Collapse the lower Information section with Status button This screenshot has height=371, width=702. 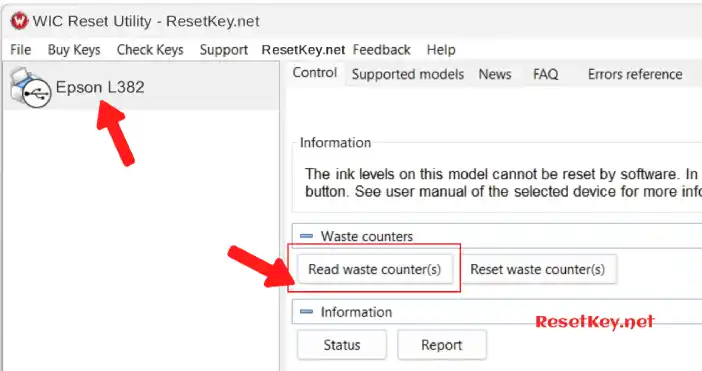click(x=306, y=311)
